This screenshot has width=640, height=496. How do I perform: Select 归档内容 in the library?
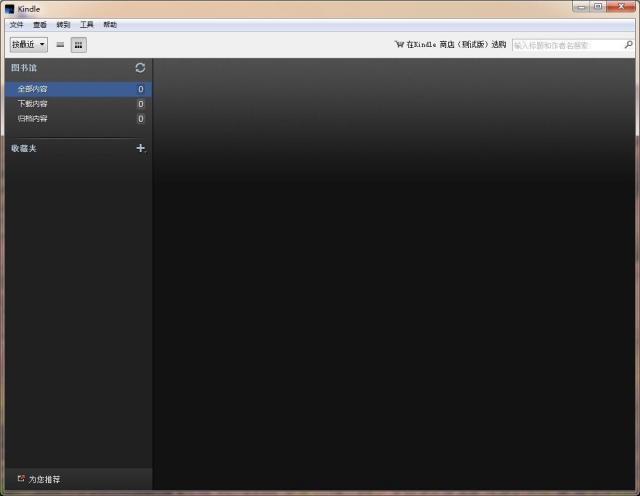pyautogui.click(x=78, y=119)
